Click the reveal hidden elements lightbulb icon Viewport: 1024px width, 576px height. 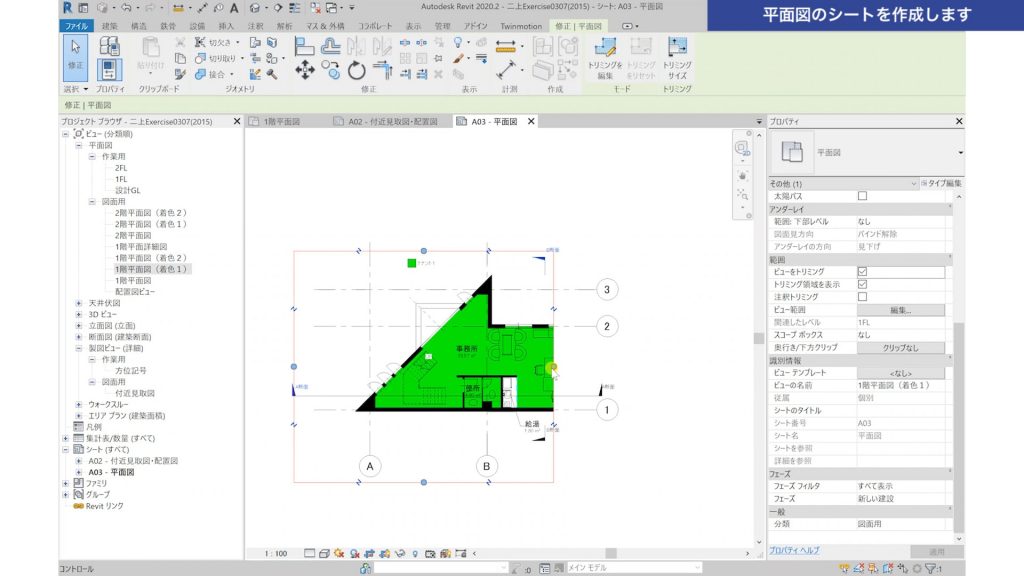415,549
